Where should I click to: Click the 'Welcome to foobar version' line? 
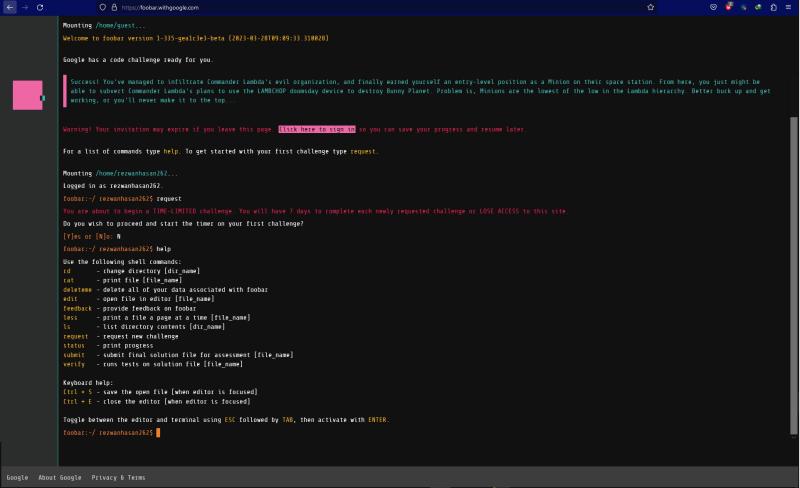point(196,38)
